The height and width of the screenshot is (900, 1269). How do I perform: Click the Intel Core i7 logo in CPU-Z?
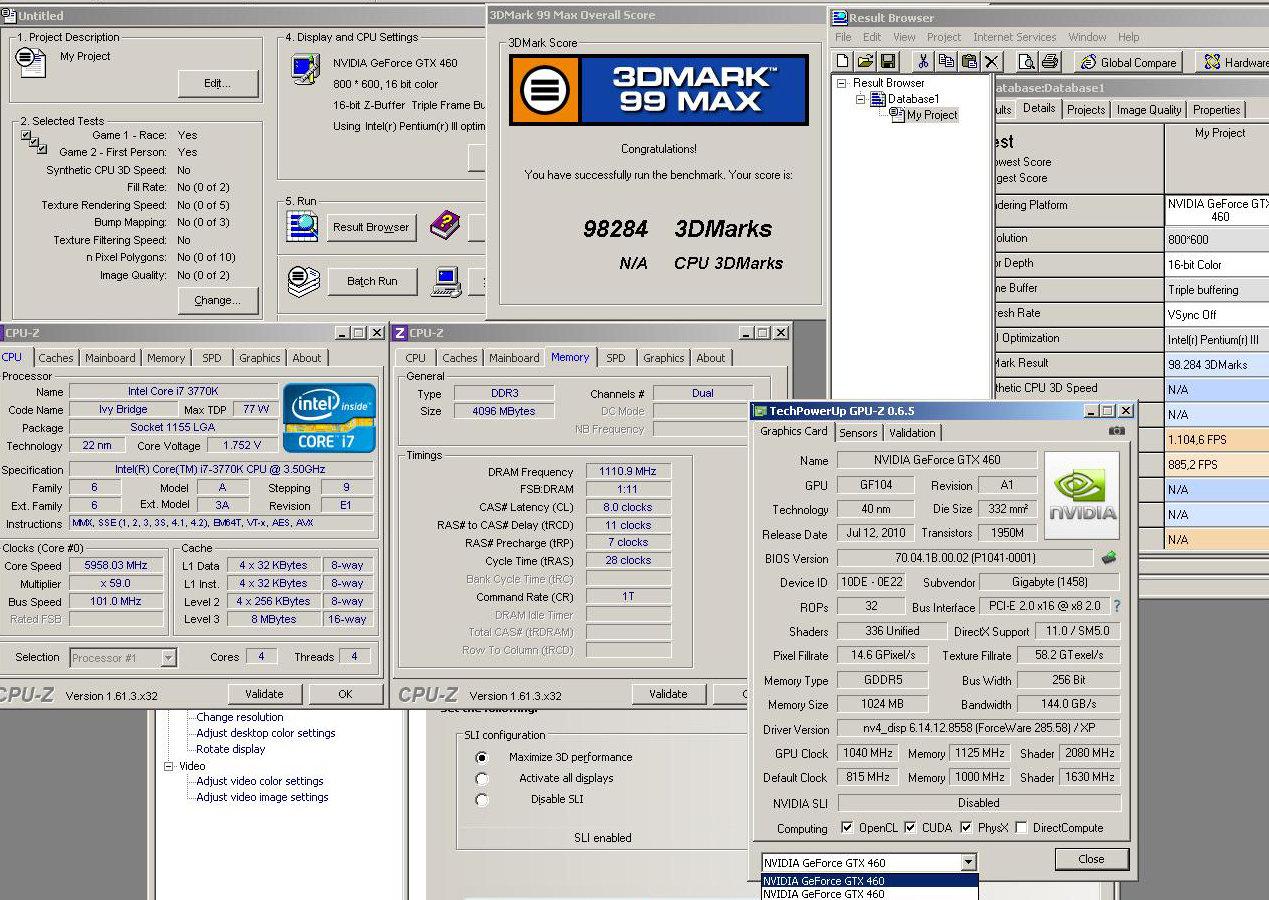(x=330, y=417)
